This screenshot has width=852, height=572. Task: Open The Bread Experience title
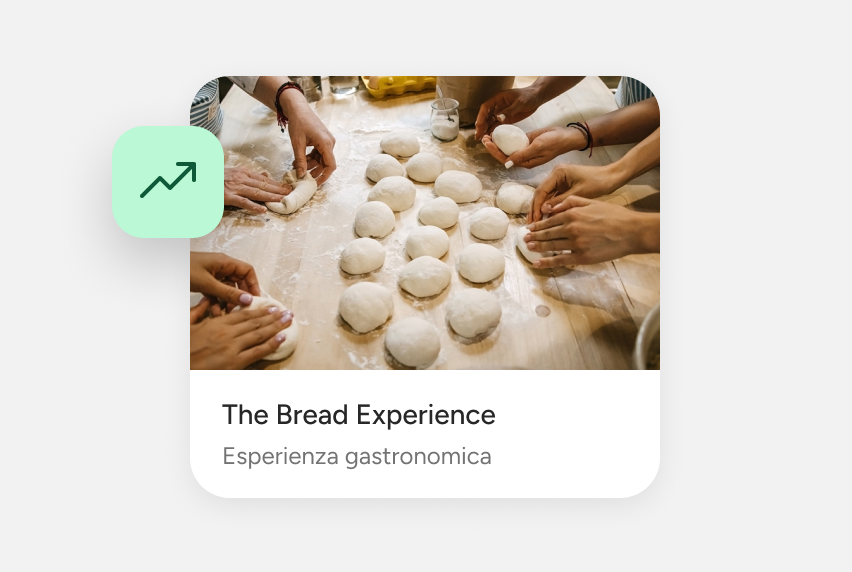(359, 415)
